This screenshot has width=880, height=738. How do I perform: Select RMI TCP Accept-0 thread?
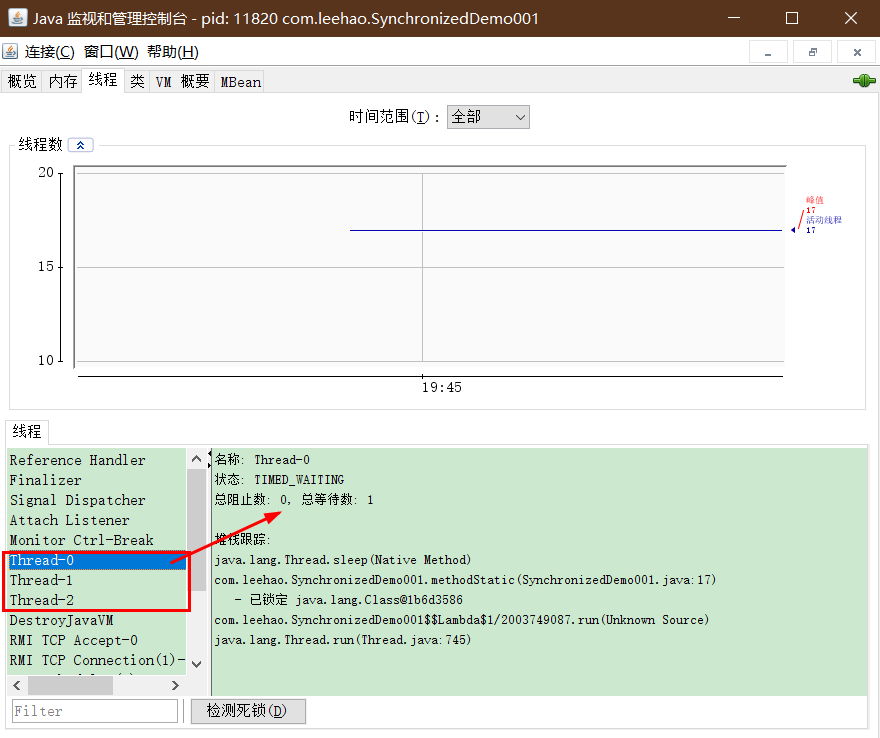(x=97, y=640)
